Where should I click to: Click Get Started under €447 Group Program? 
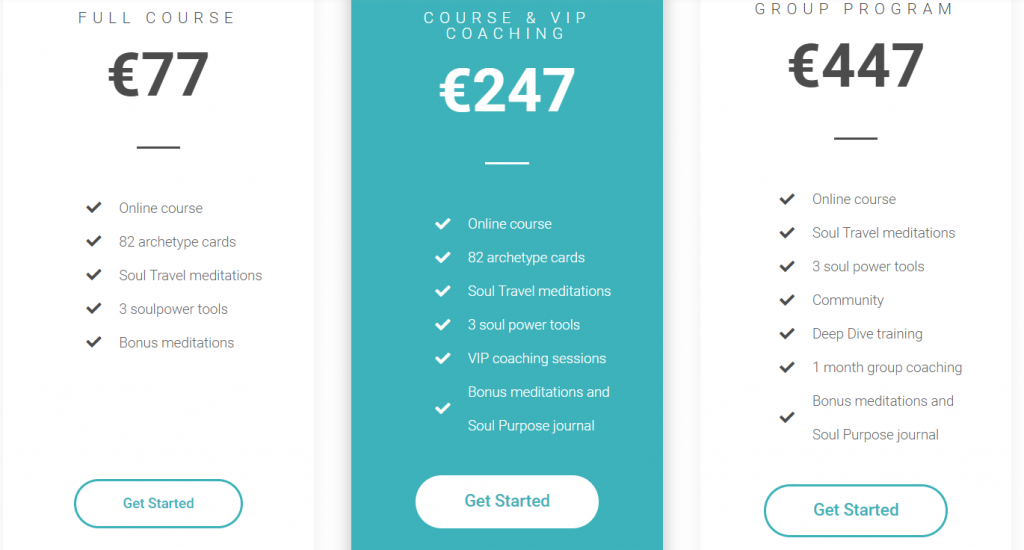click(856, 510)
